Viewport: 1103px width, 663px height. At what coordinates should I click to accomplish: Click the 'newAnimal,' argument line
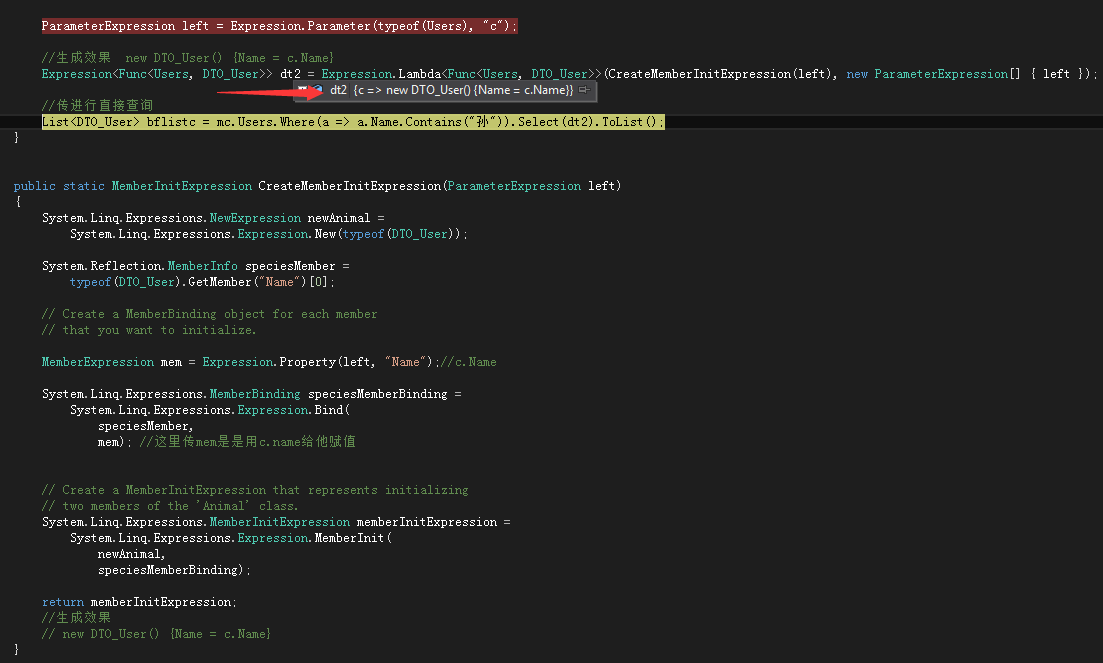(x=132, y=554)
